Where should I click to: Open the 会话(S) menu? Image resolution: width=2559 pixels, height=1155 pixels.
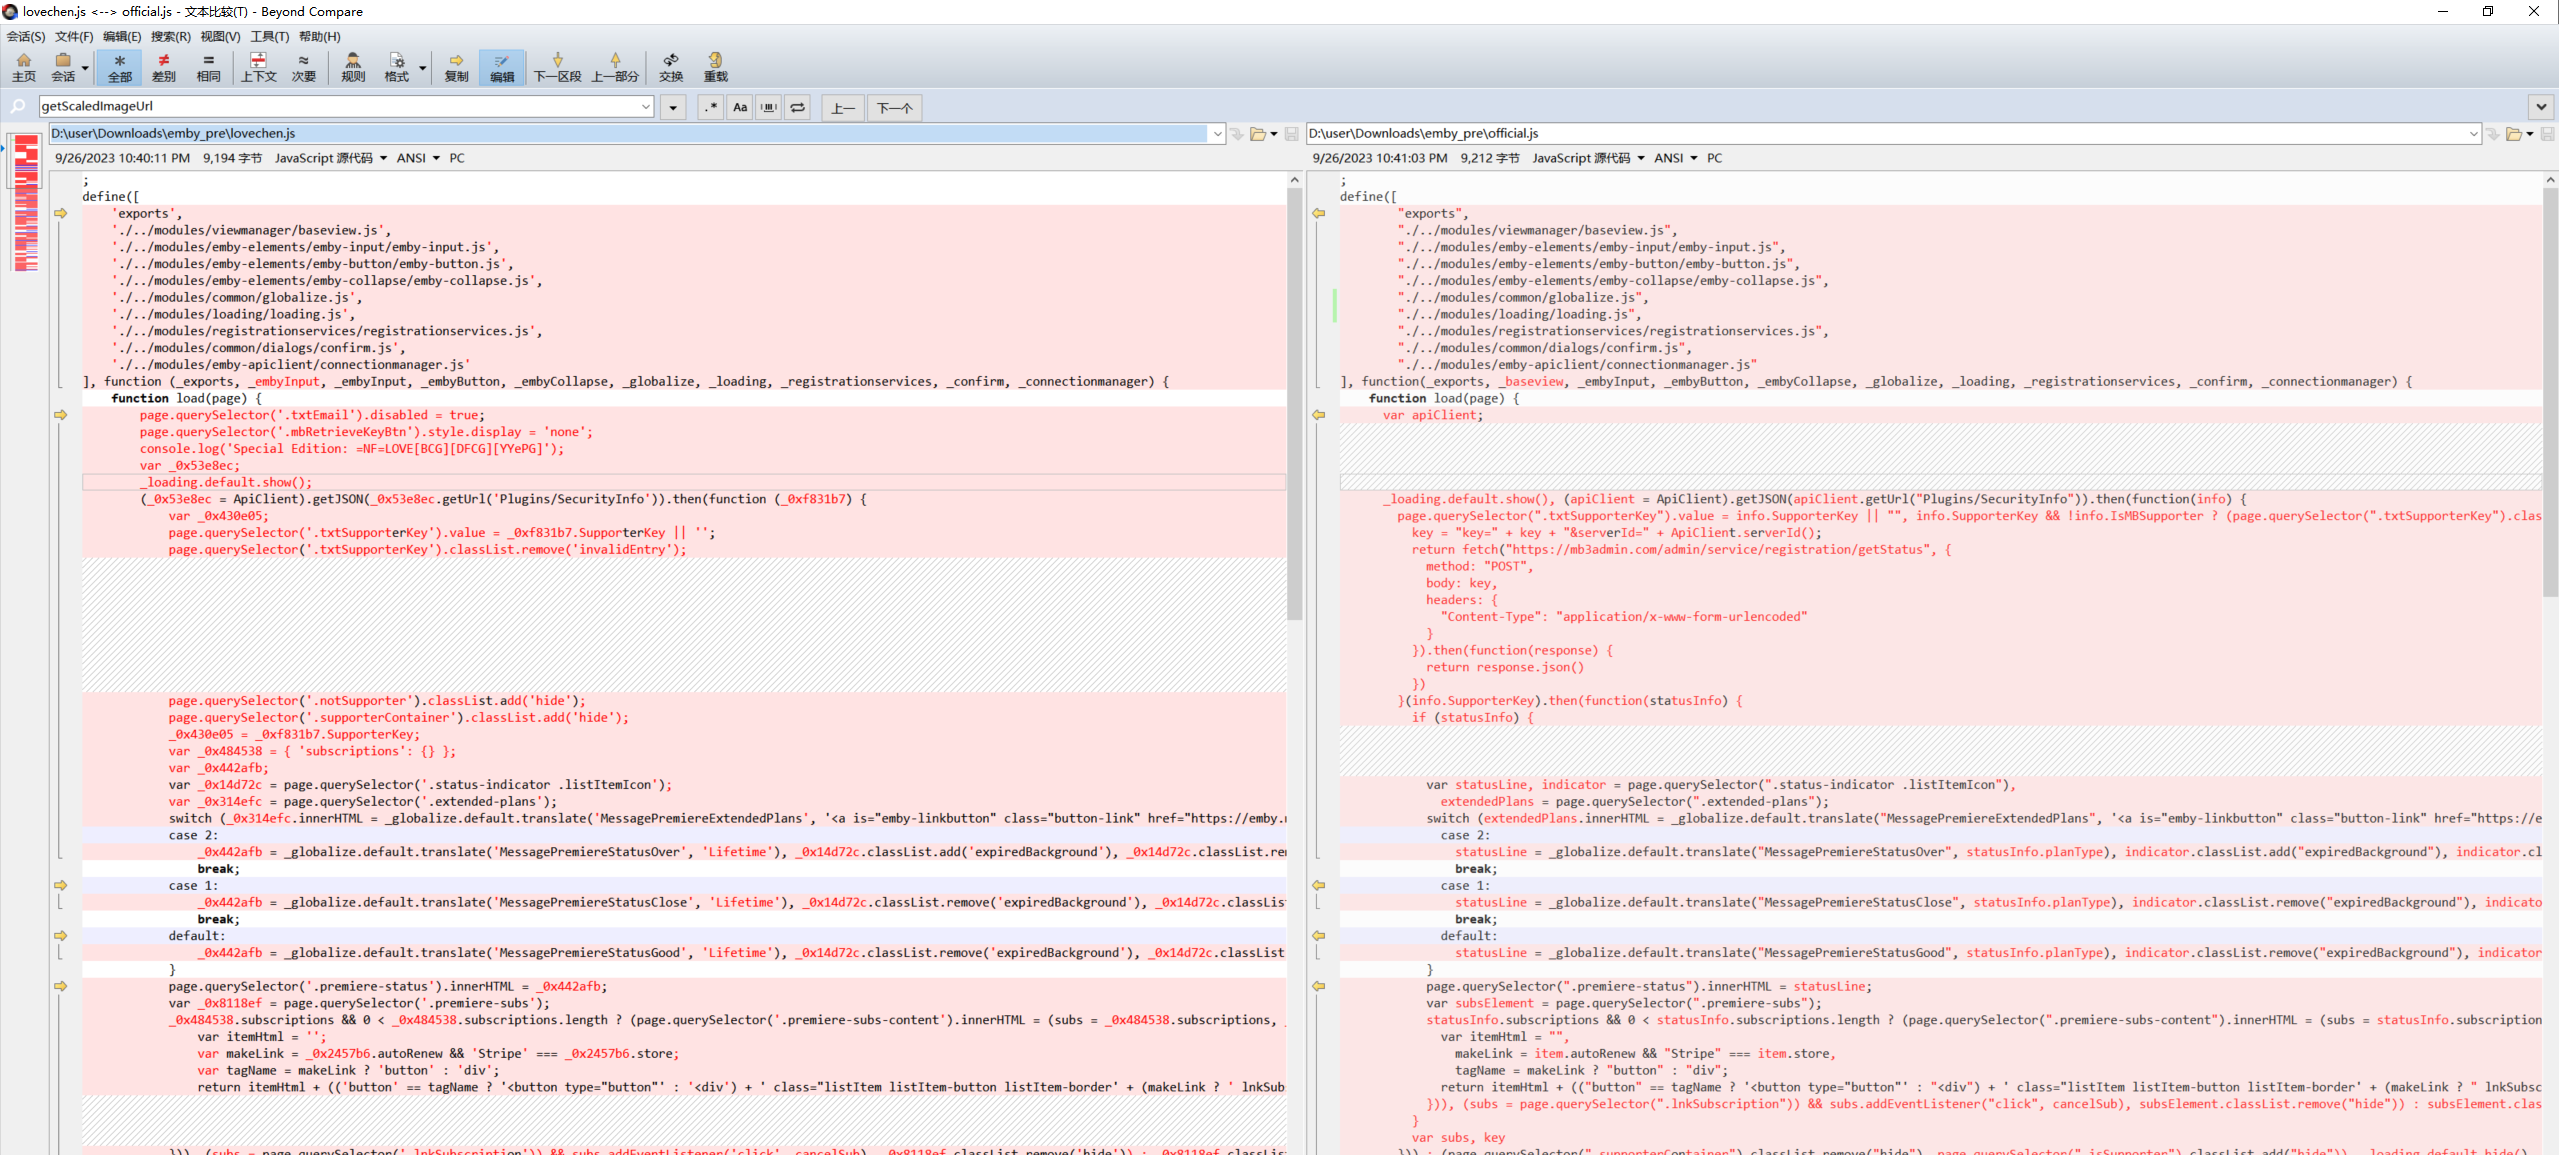click(26, 36)
